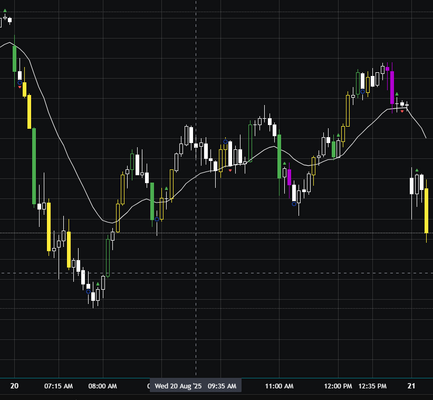Select the day 20 date label on the axis

point(14,386)
